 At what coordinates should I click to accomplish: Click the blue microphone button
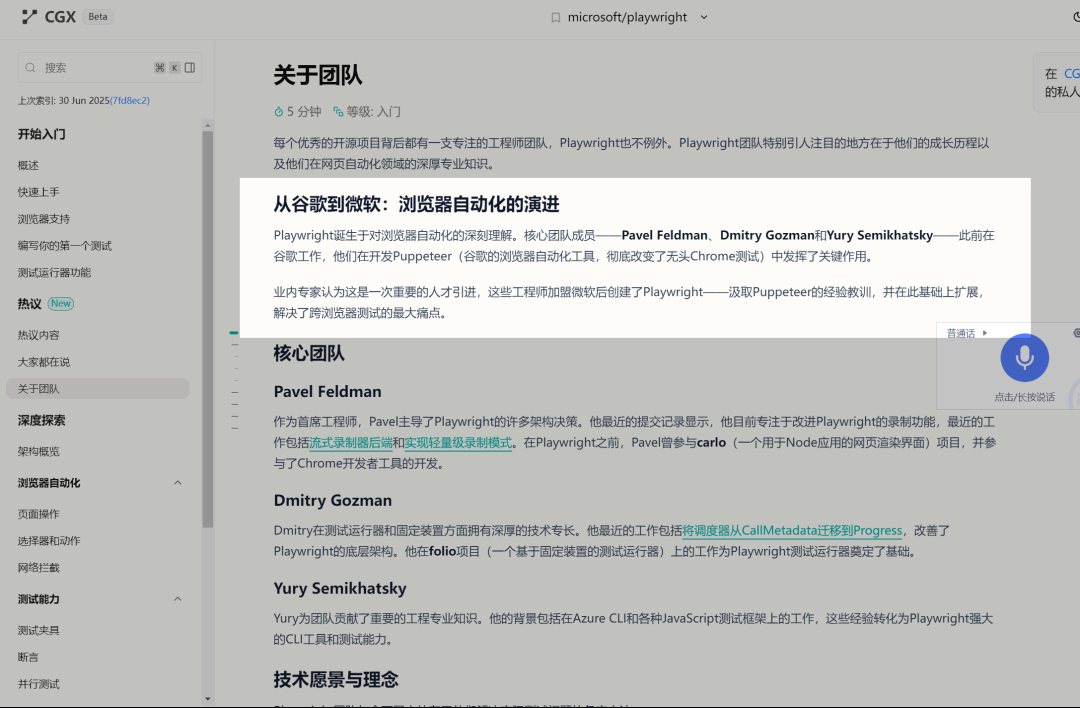[x=1024, y=357]
